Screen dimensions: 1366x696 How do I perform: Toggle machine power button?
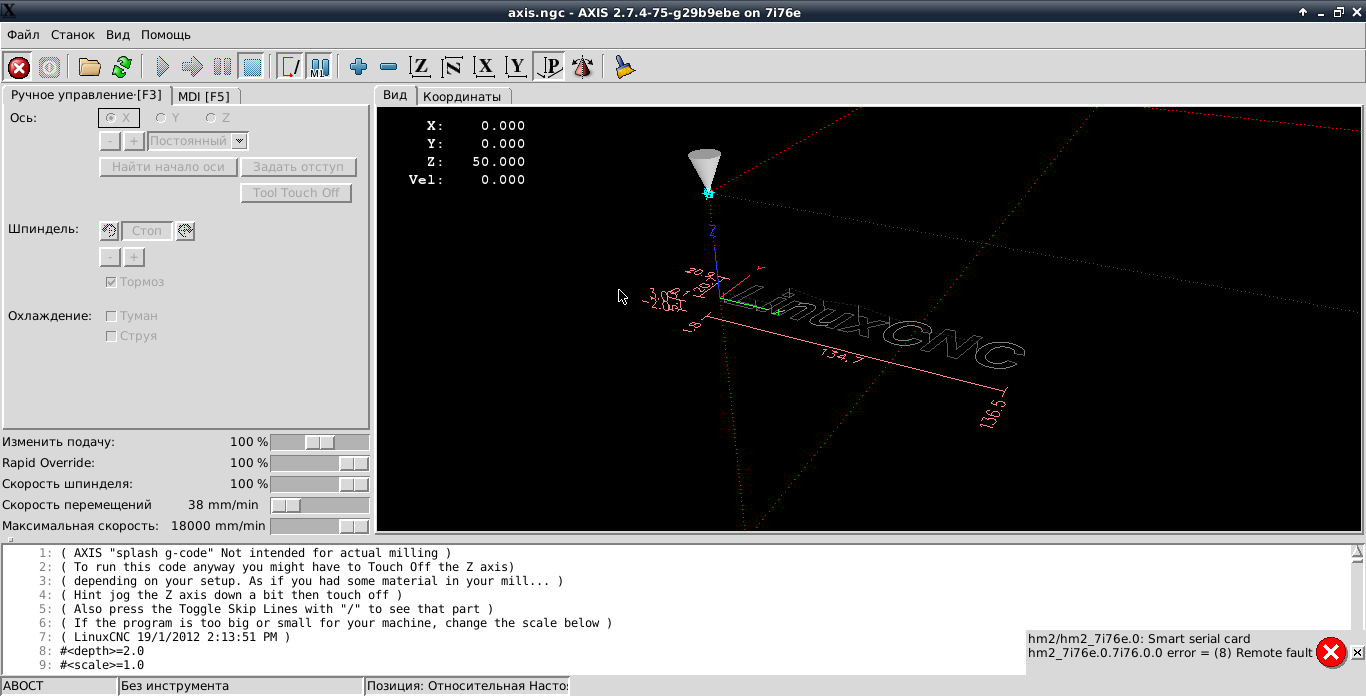click(49, 67)
